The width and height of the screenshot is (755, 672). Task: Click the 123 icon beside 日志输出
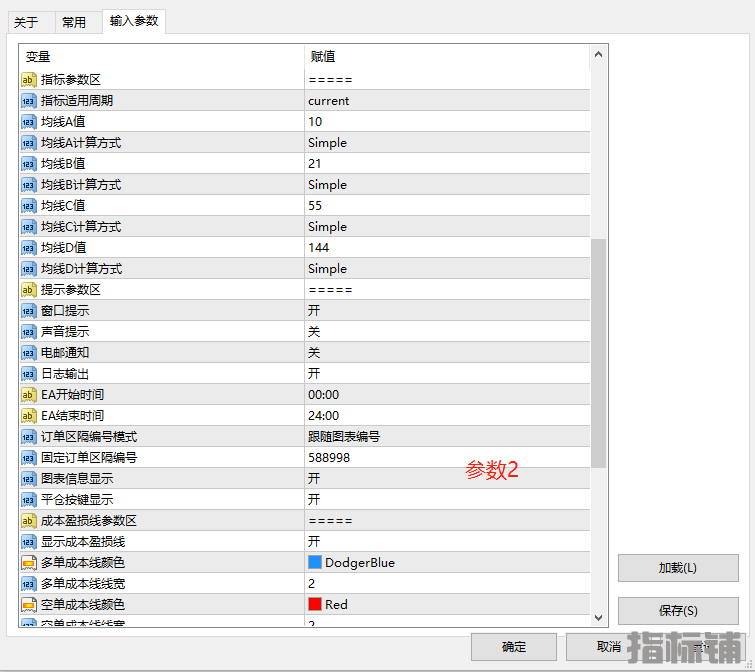pos(28,374)
